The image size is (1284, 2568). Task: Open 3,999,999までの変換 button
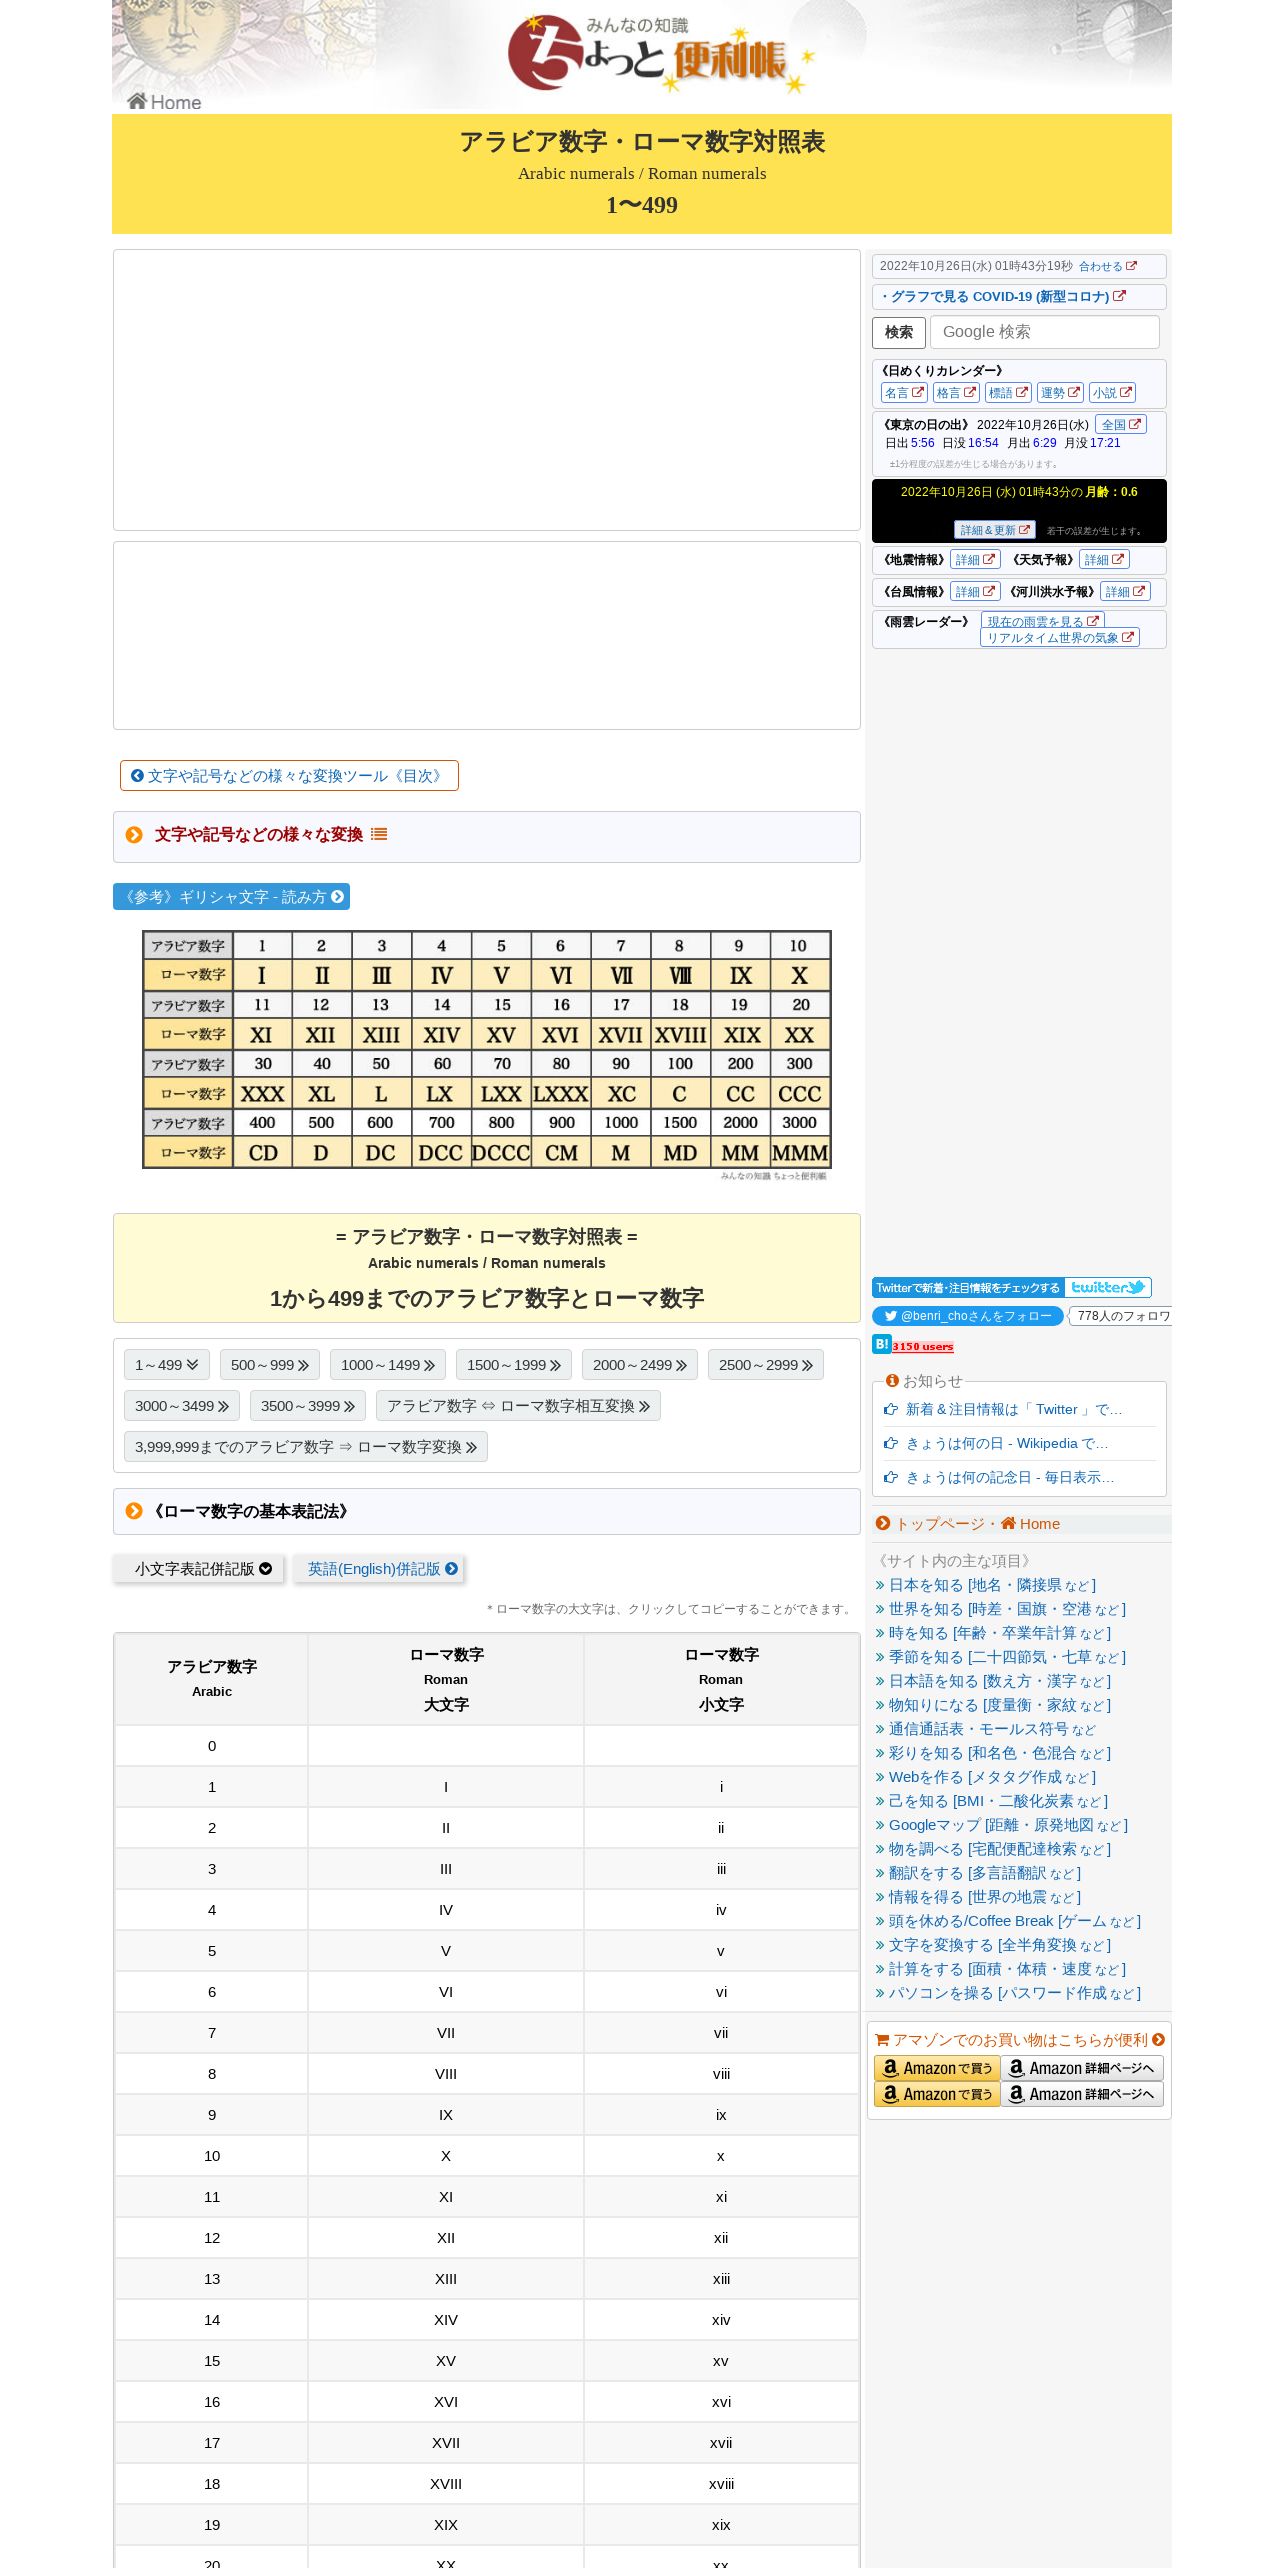click(x=306, y=1447)
